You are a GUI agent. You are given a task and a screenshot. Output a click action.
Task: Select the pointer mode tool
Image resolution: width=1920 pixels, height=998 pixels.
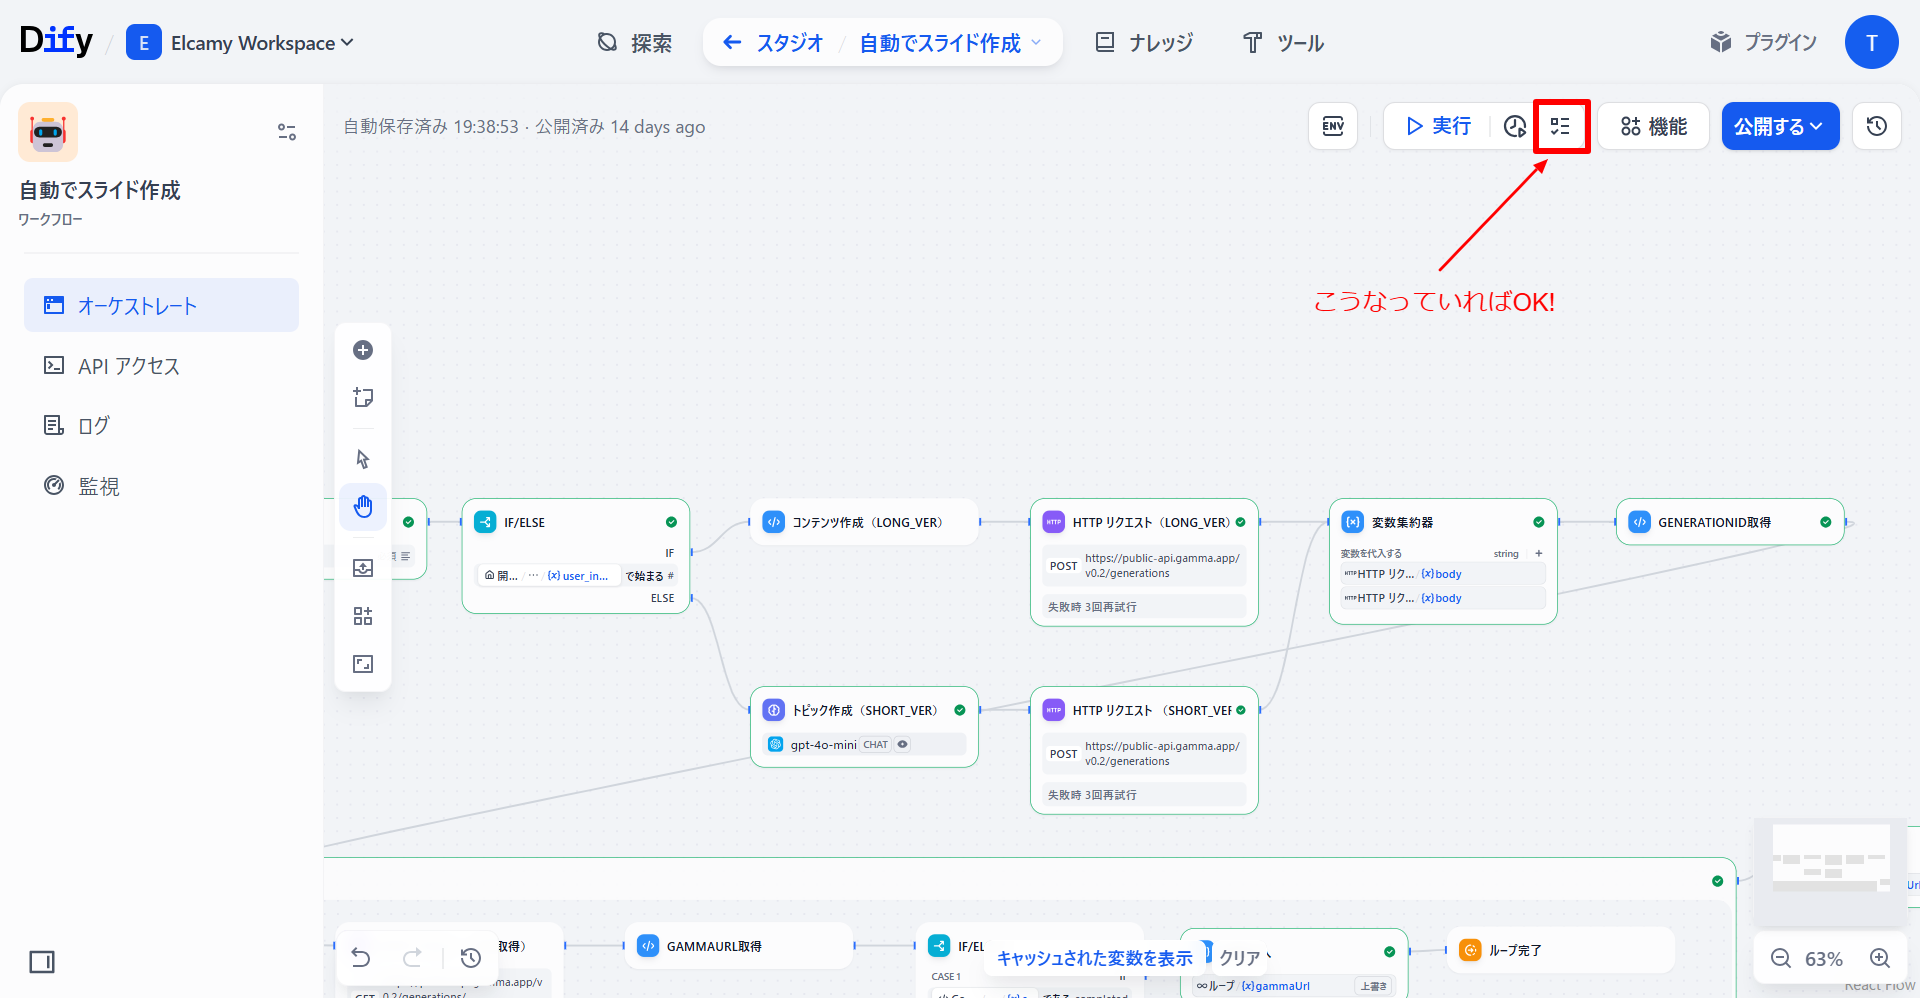[363, 459]
